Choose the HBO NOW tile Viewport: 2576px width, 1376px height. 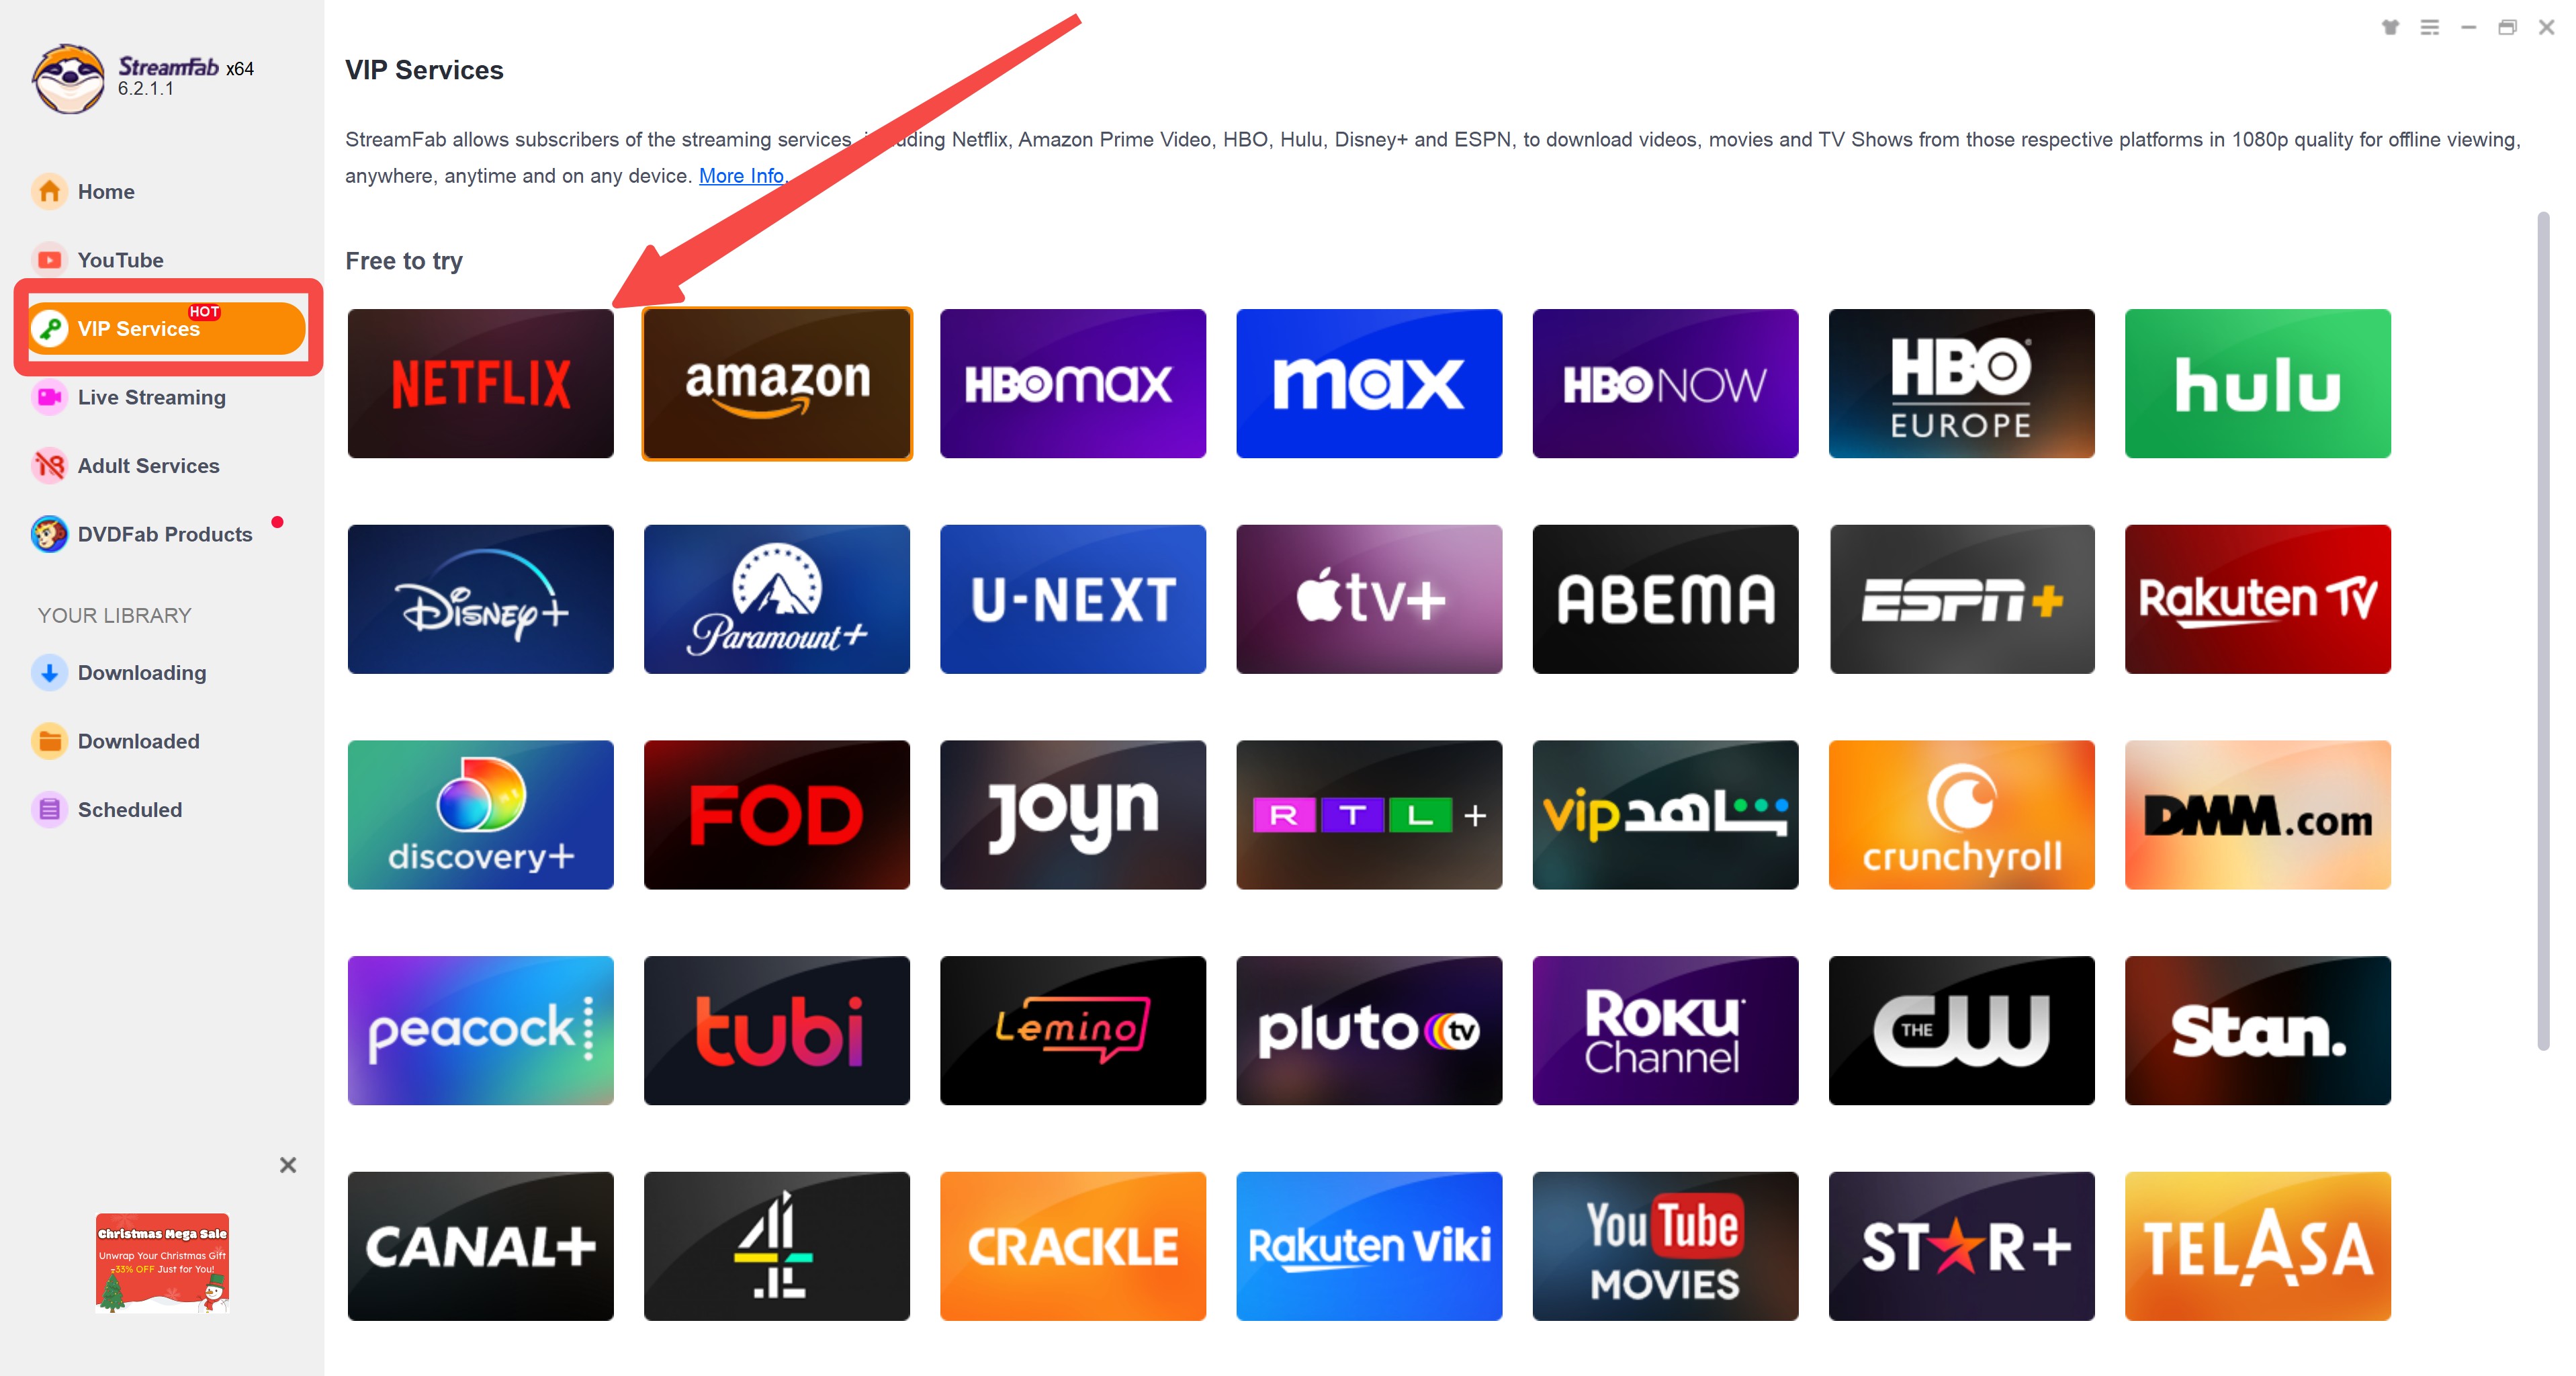[x=1665, y=384]
